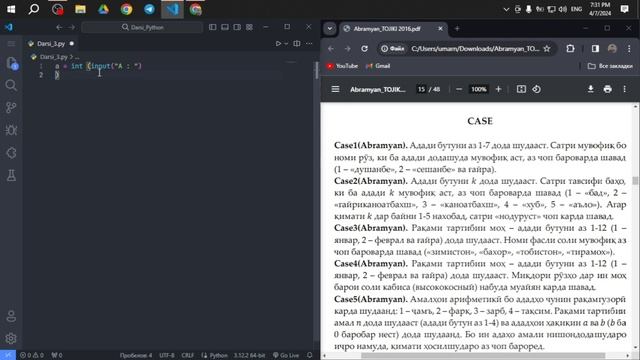
Task: Open the Chrome profile avatar
Action: 612,49
